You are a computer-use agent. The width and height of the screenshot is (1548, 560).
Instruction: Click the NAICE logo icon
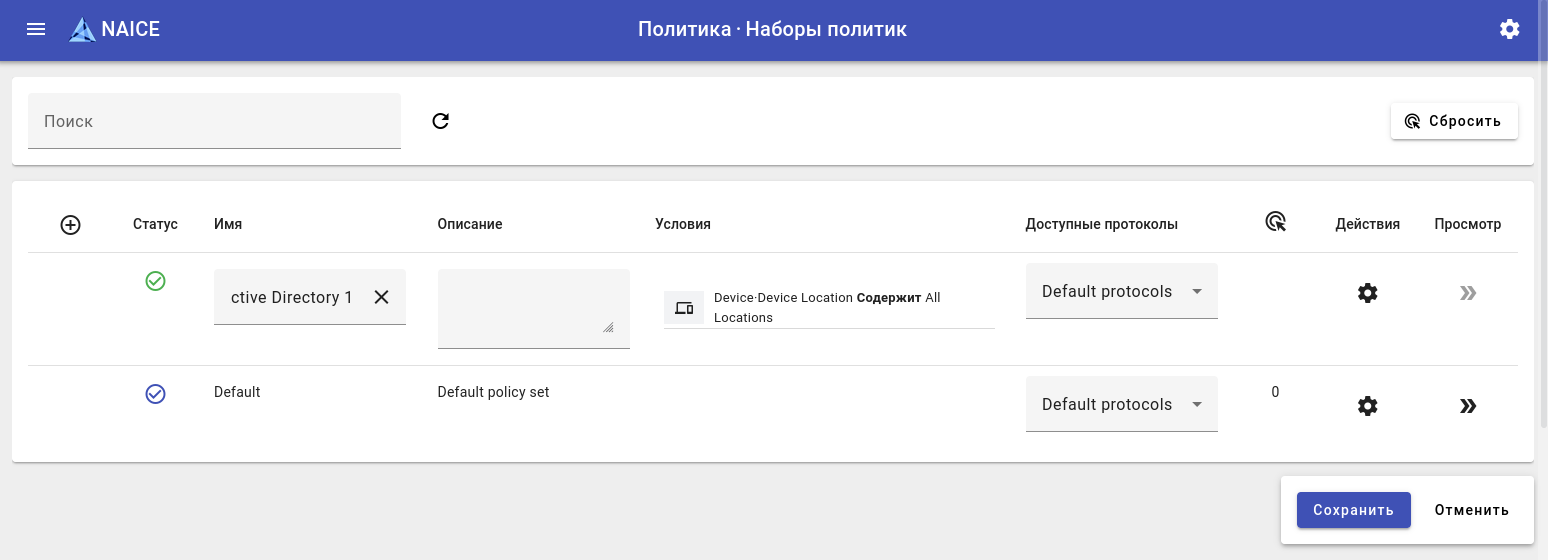coord(82,30)
